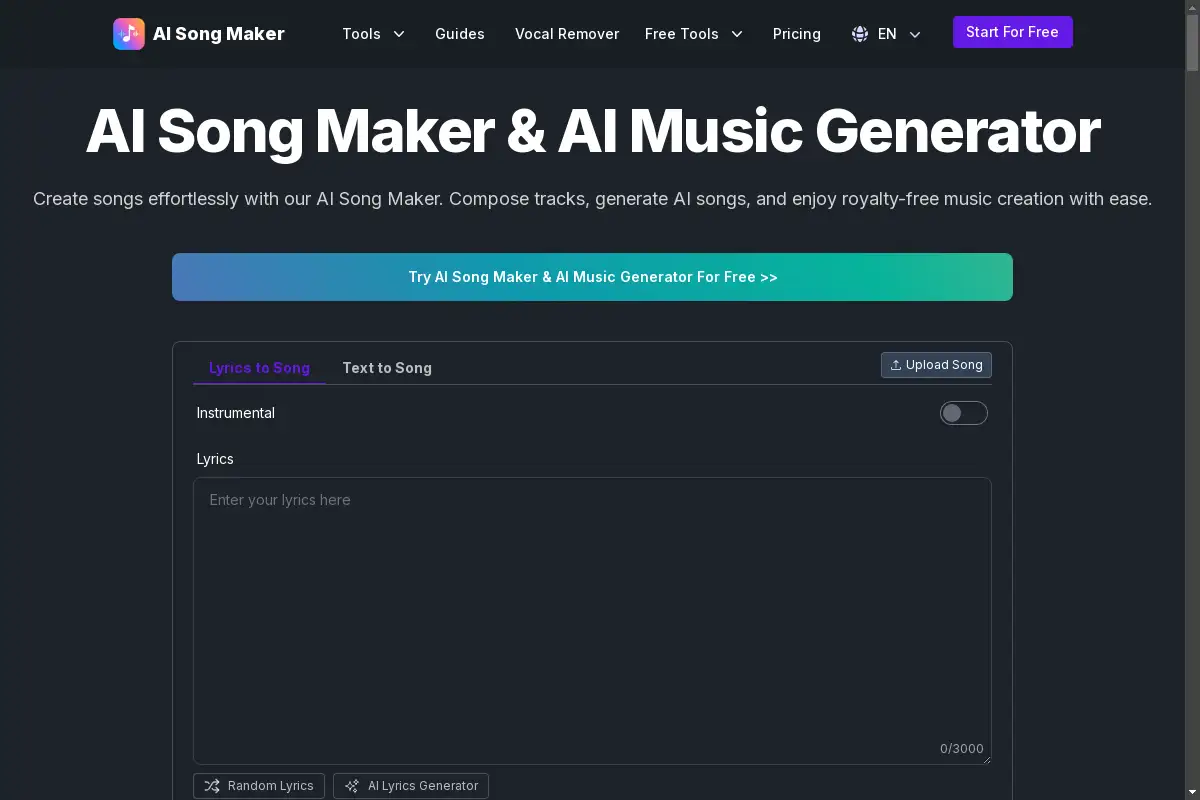Click the AI Song Maker logo icon
1200x800 pixels.
coord(129,34)
